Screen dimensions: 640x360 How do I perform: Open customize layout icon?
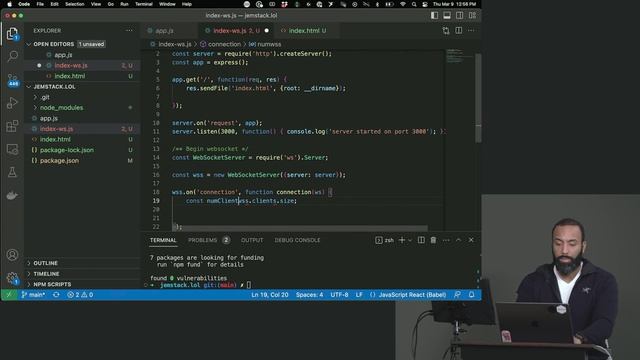point(472,16)
